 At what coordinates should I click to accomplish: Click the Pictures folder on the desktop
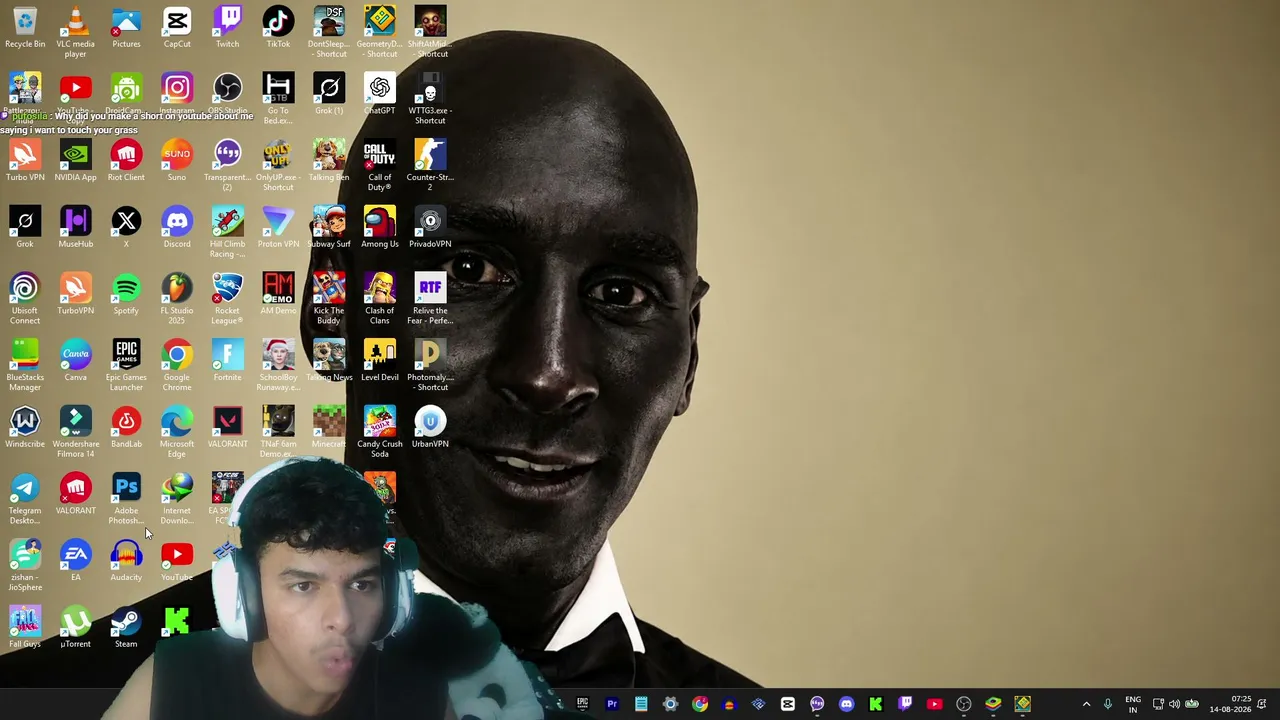pos(126,27)
